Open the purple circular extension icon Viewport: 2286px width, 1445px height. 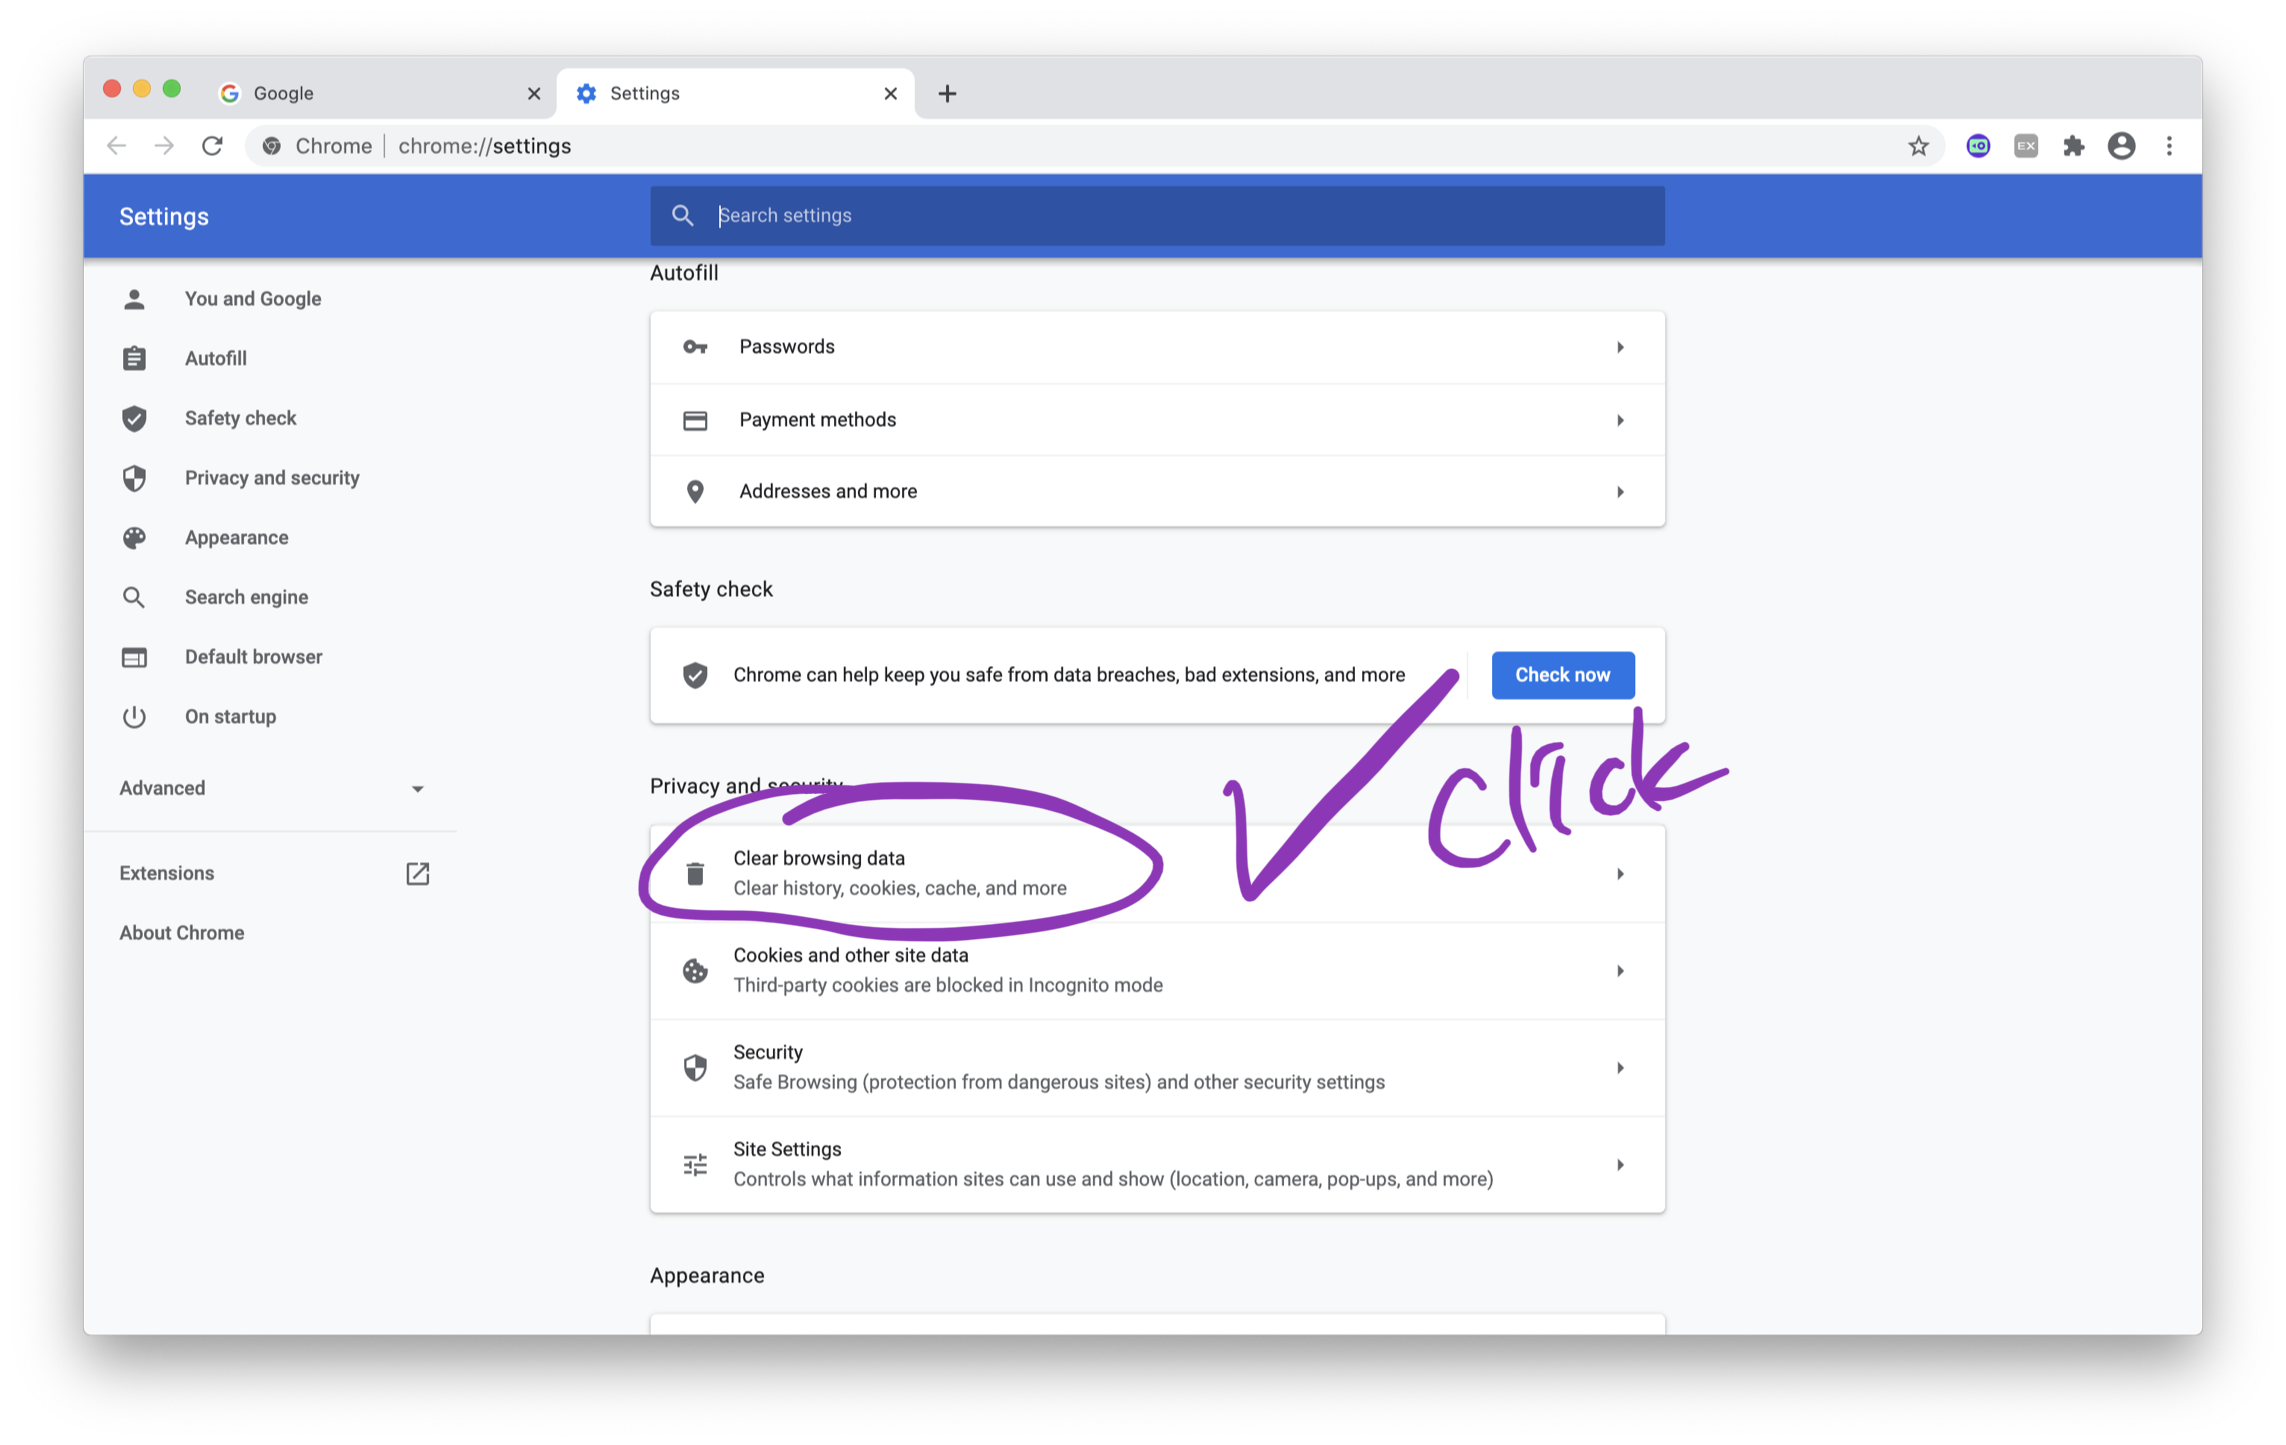pos(1977,146)
